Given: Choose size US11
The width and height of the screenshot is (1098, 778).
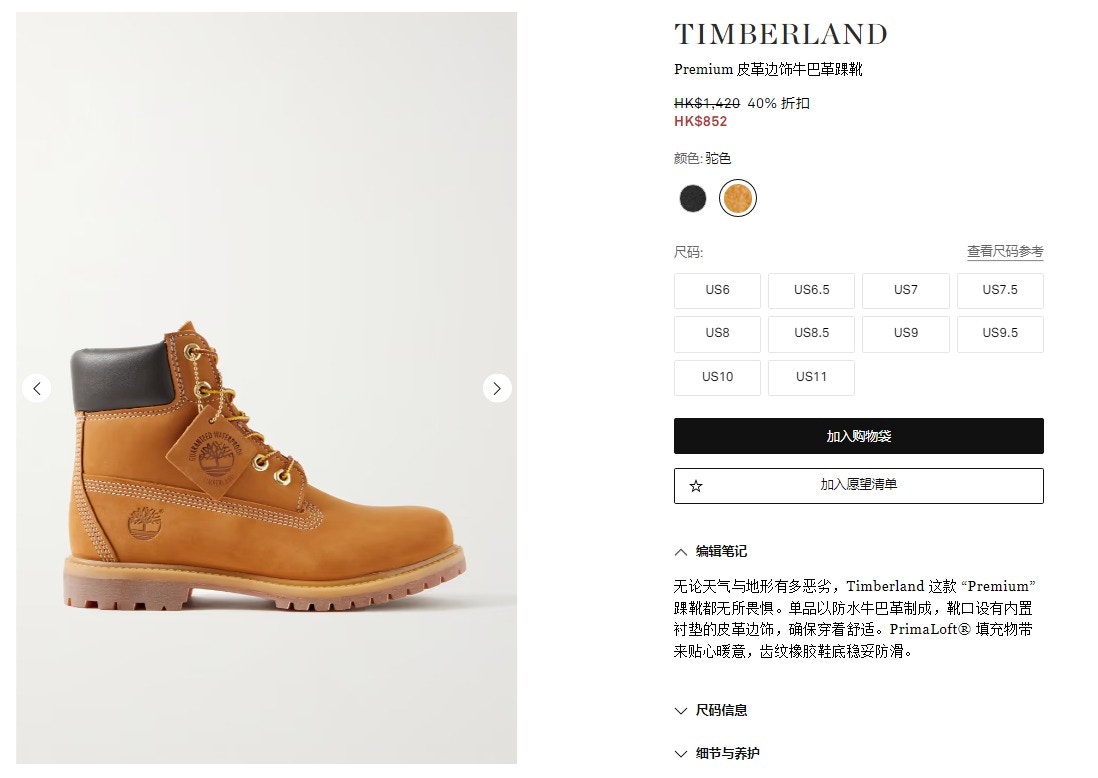Looking at the screenshot, I should [x=811, y=378].
